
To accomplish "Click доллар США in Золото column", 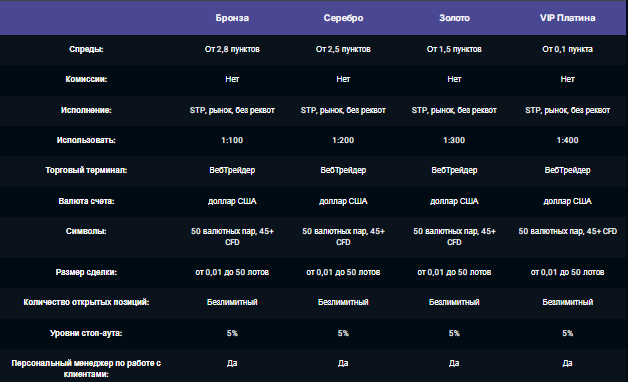I will click(454, 201).
